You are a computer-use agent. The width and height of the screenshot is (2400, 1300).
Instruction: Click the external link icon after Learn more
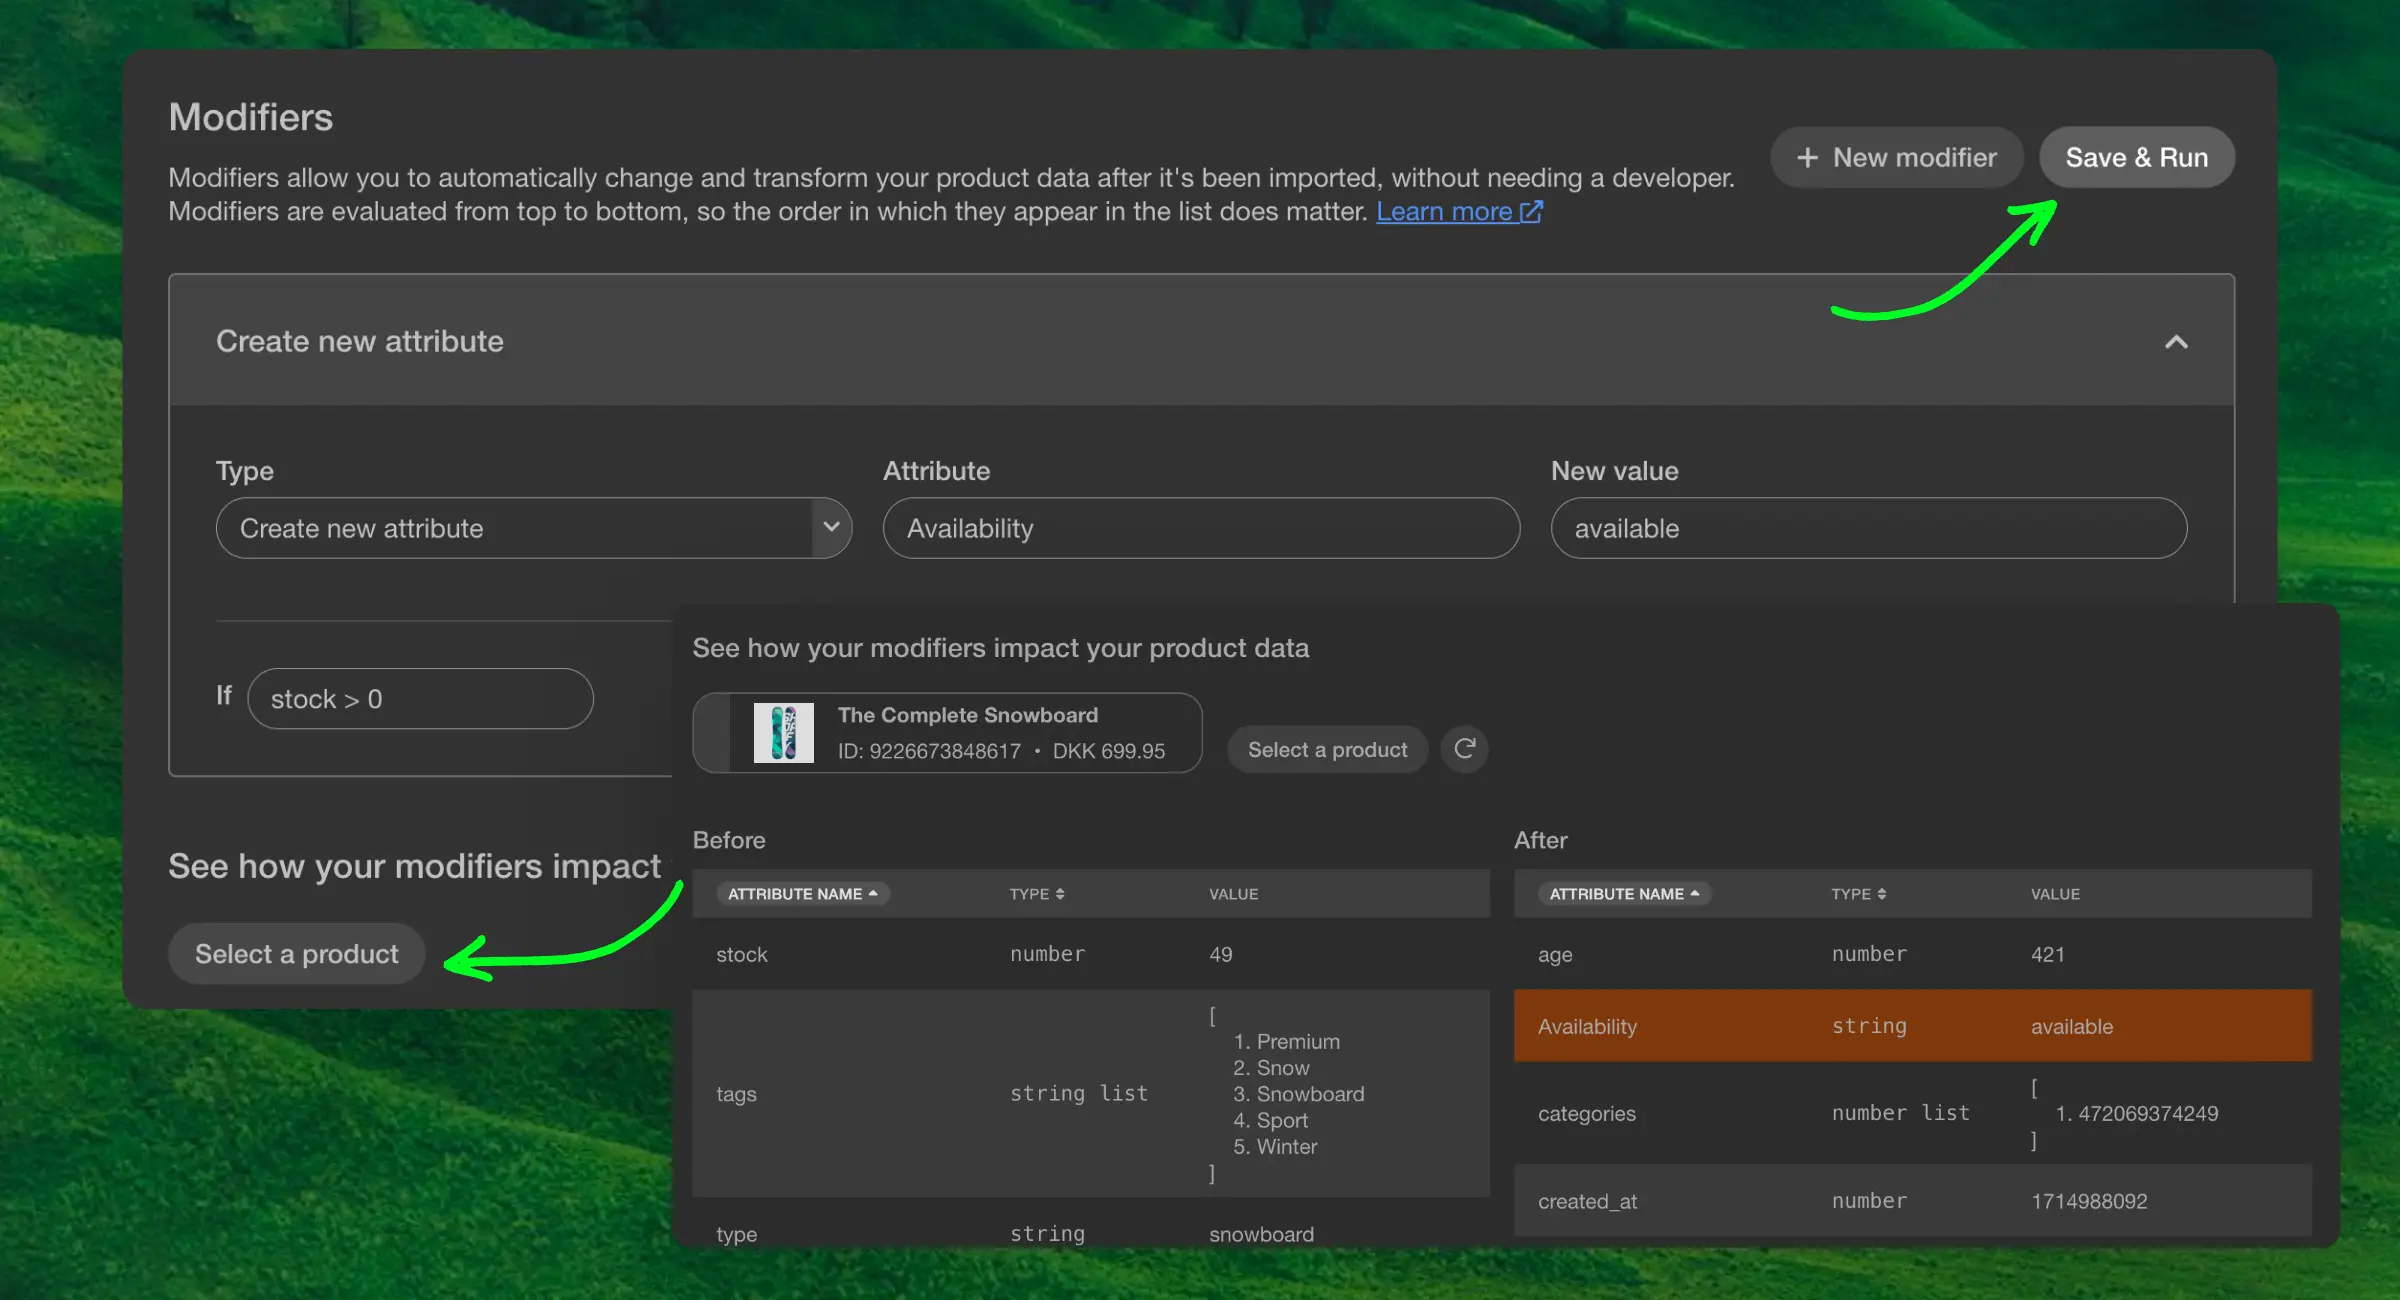pyautogui.click(x=1531, y=211)
